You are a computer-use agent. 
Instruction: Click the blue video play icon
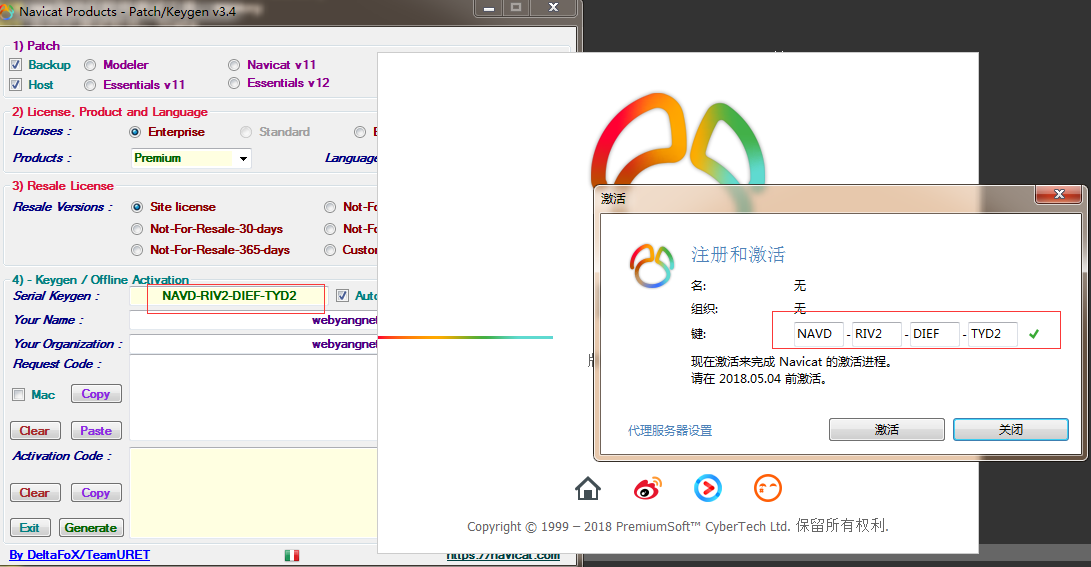tap(708, 488)
